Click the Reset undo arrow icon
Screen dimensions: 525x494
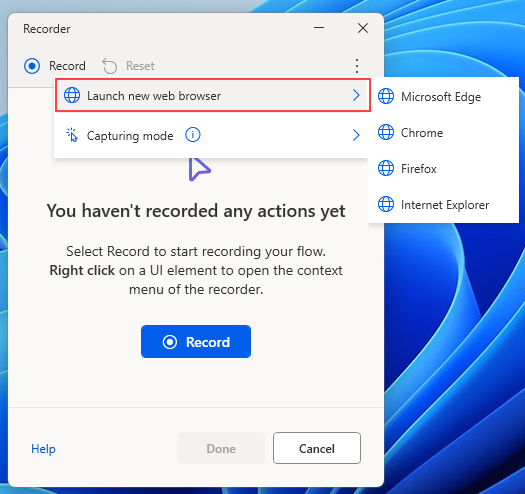click(109, 66)
